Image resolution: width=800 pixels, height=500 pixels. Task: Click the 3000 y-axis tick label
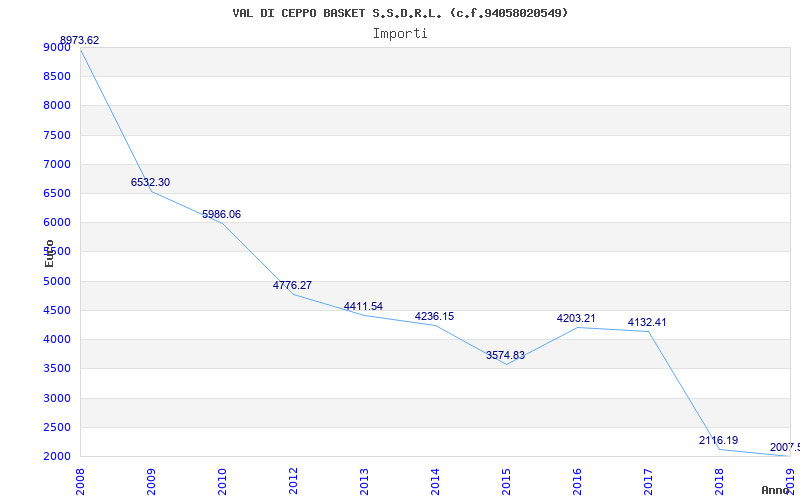(57, 398)
